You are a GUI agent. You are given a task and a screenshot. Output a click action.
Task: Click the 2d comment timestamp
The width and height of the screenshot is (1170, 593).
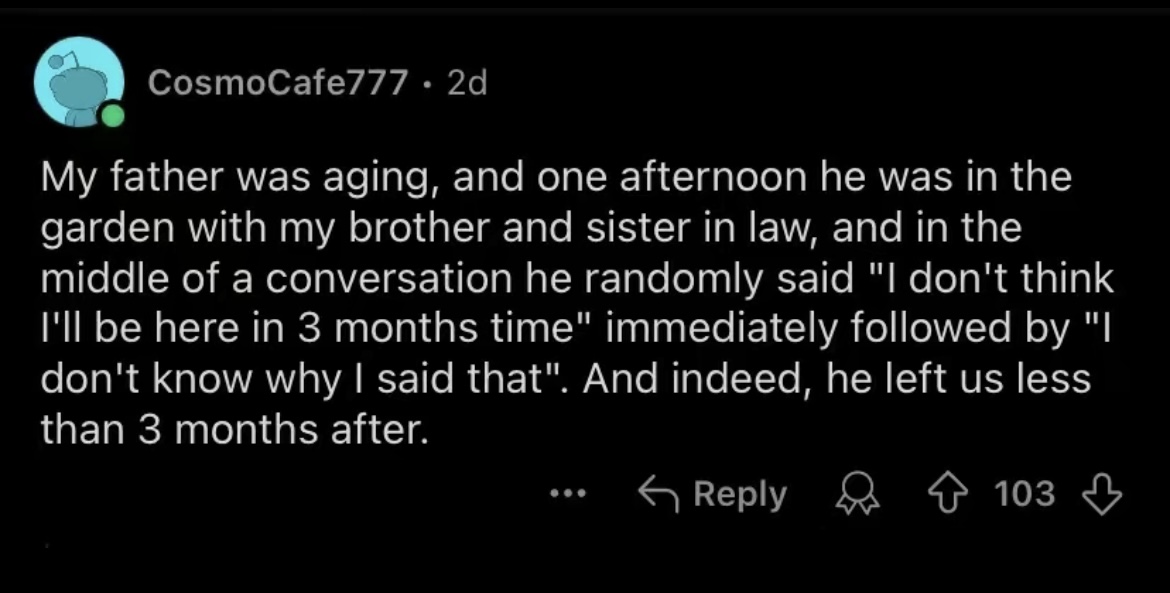(x=467, y=84)
